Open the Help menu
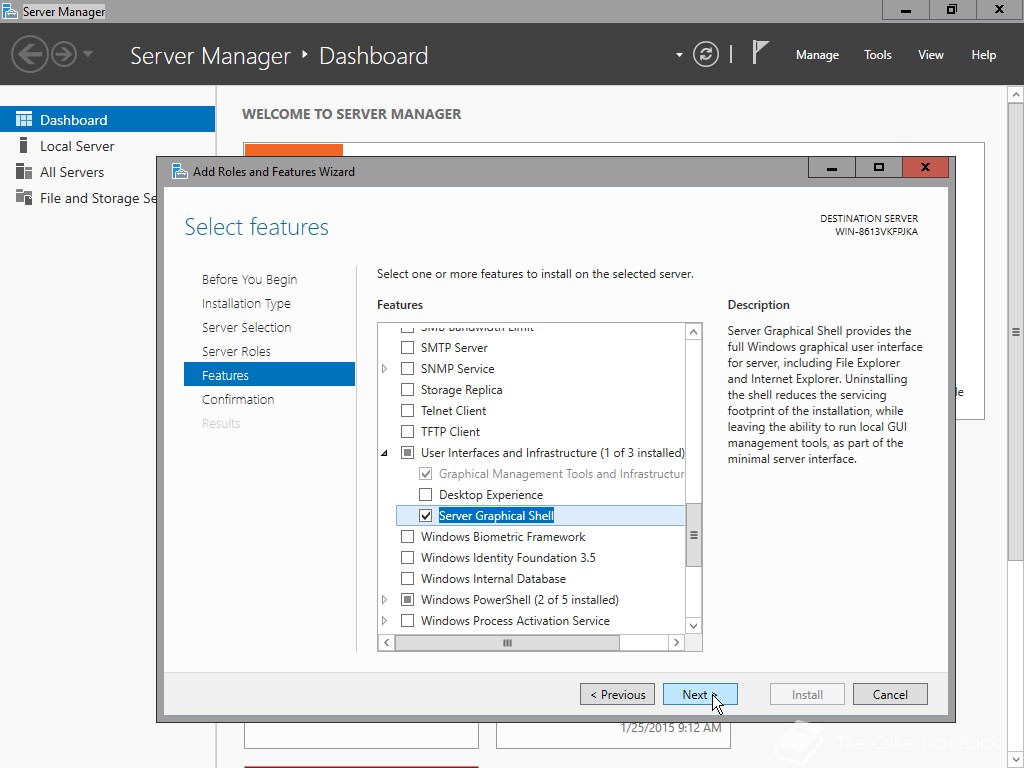This screenshot has width=1024, height=768. coord(983,55)
